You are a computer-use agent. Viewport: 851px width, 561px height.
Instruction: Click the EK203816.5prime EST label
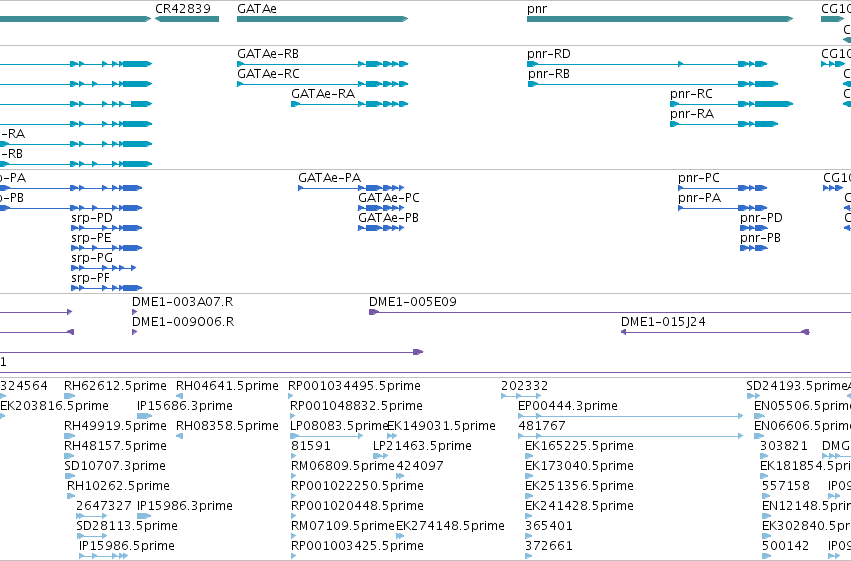click(x=54, y=406)
